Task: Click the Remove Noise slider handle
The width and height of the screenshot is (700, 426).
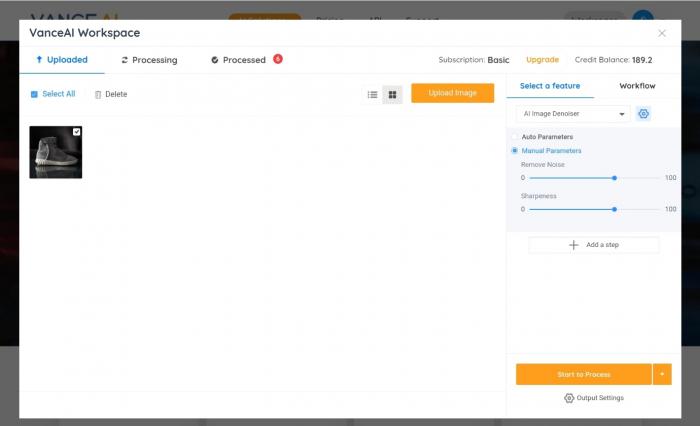Action: 614,178
